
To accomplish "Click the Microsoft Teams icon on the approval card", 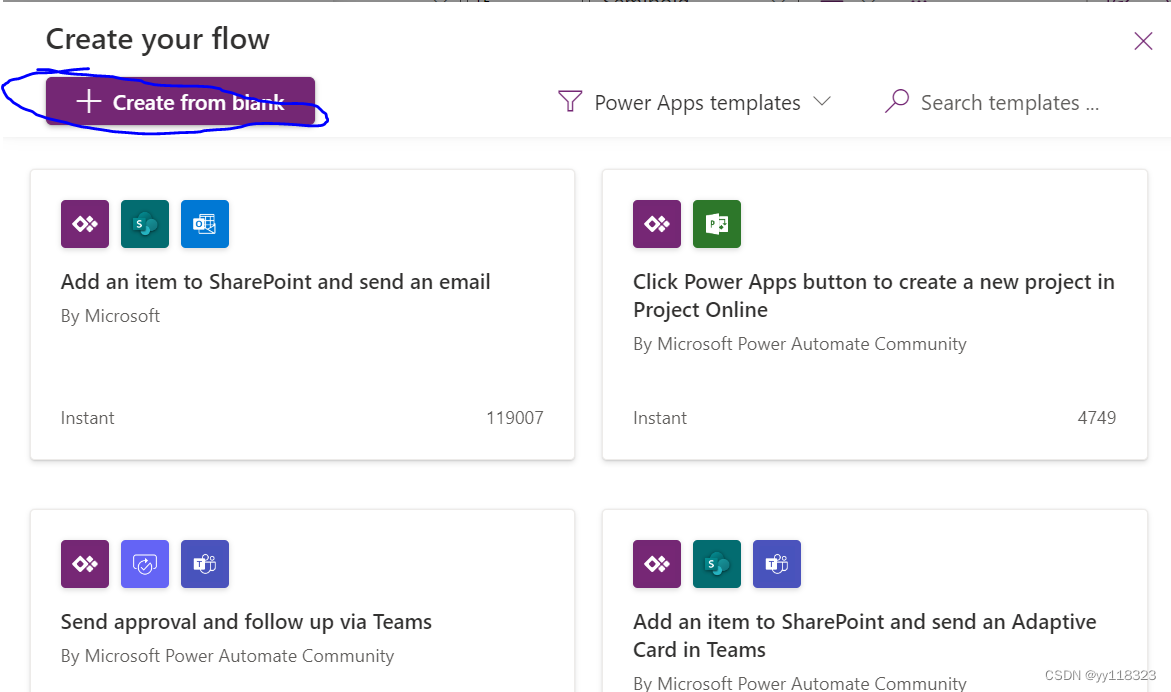I will tap(204, 563).
